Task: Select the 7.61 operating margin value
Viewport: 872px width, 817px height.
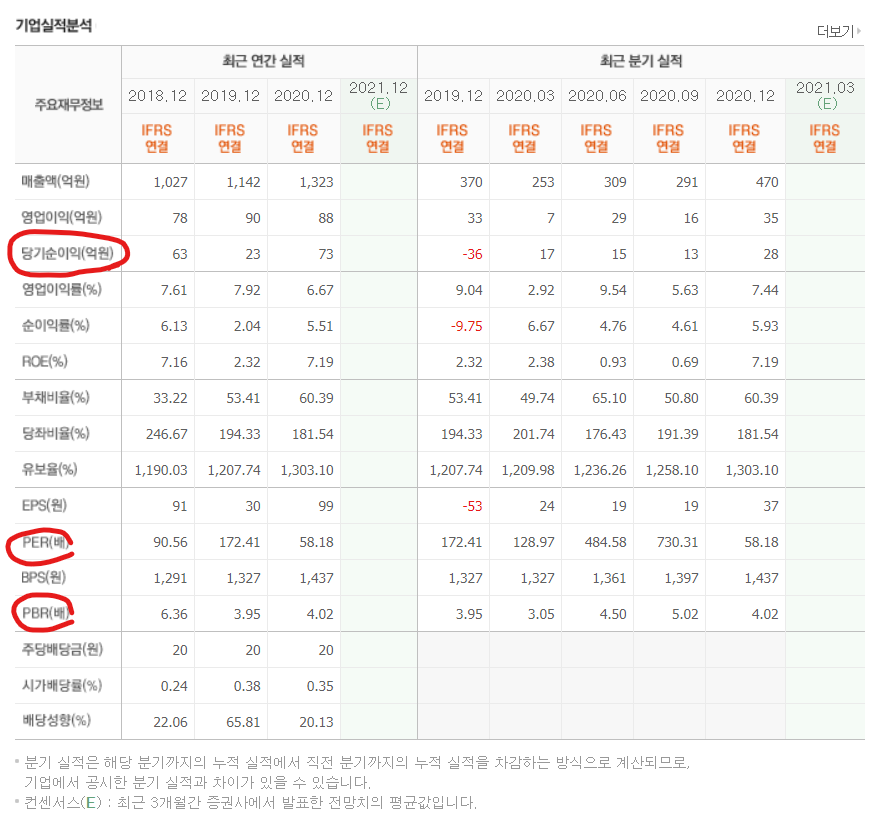Action: click(174, 290)
